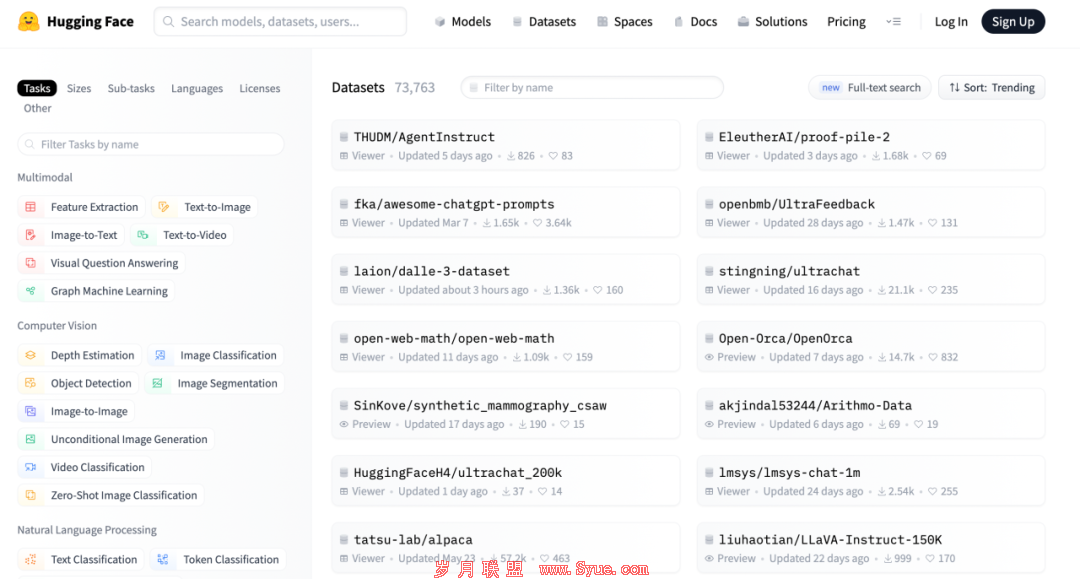The height and width of the screenshot is (579, 1080).
Task: Click the Object Detection icon
Action: click(30, 383)
